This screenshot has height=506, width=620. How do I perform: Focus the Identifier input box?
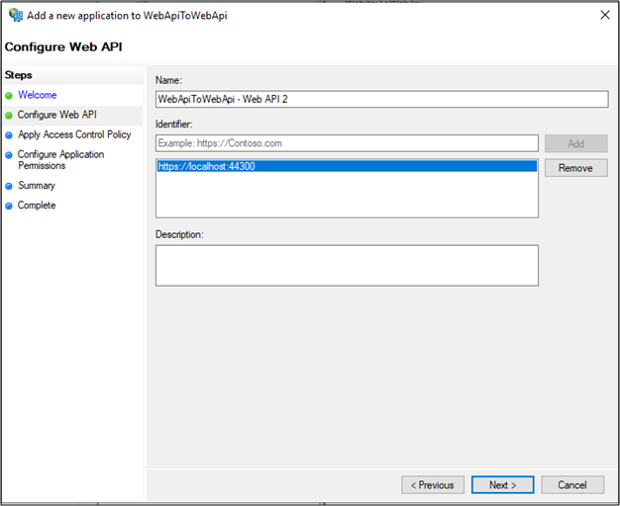pyautogui.click(x=347, y=143)
